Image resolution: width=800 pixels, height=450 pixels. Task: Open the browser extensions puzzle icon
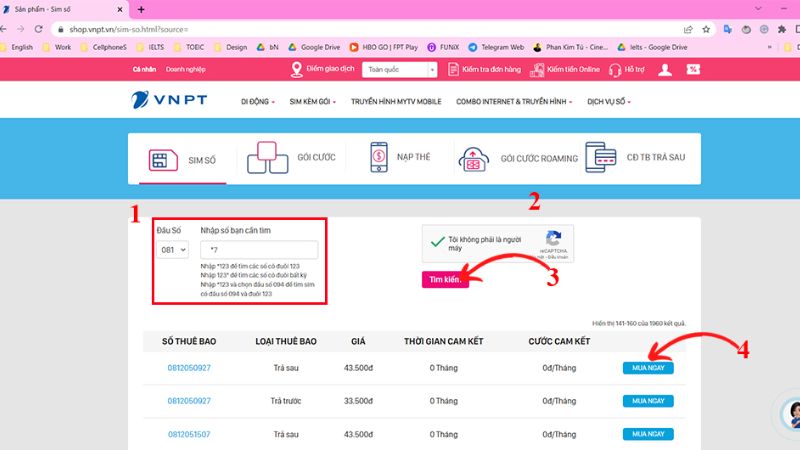click(x=782, y=29)
